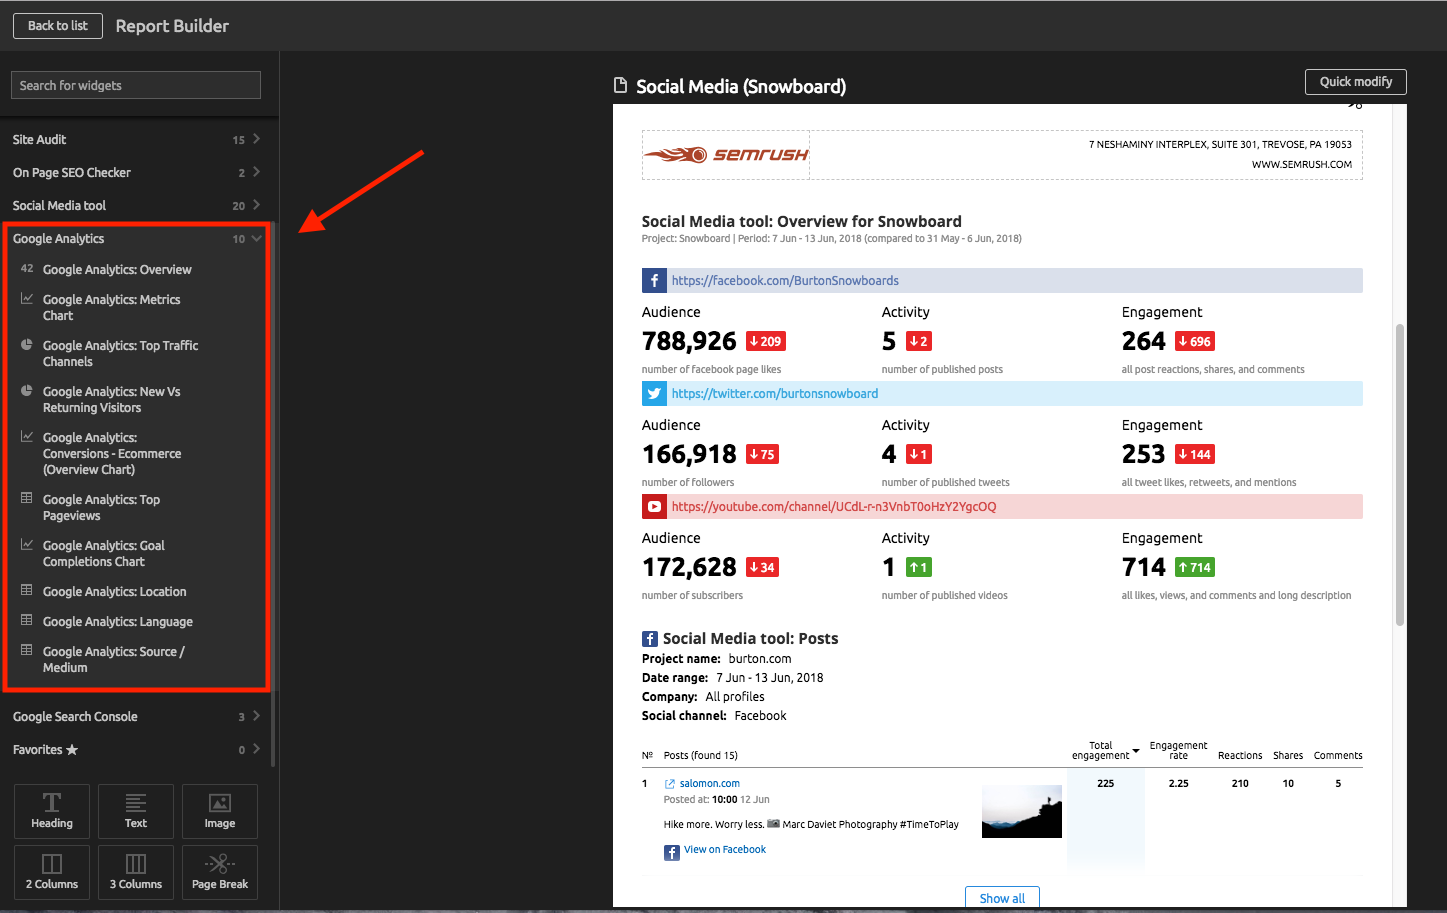Screen dimensions: 1447x913
Task: Click the Social Media (Snowboard) report title
Action: (x=741, y=87)
